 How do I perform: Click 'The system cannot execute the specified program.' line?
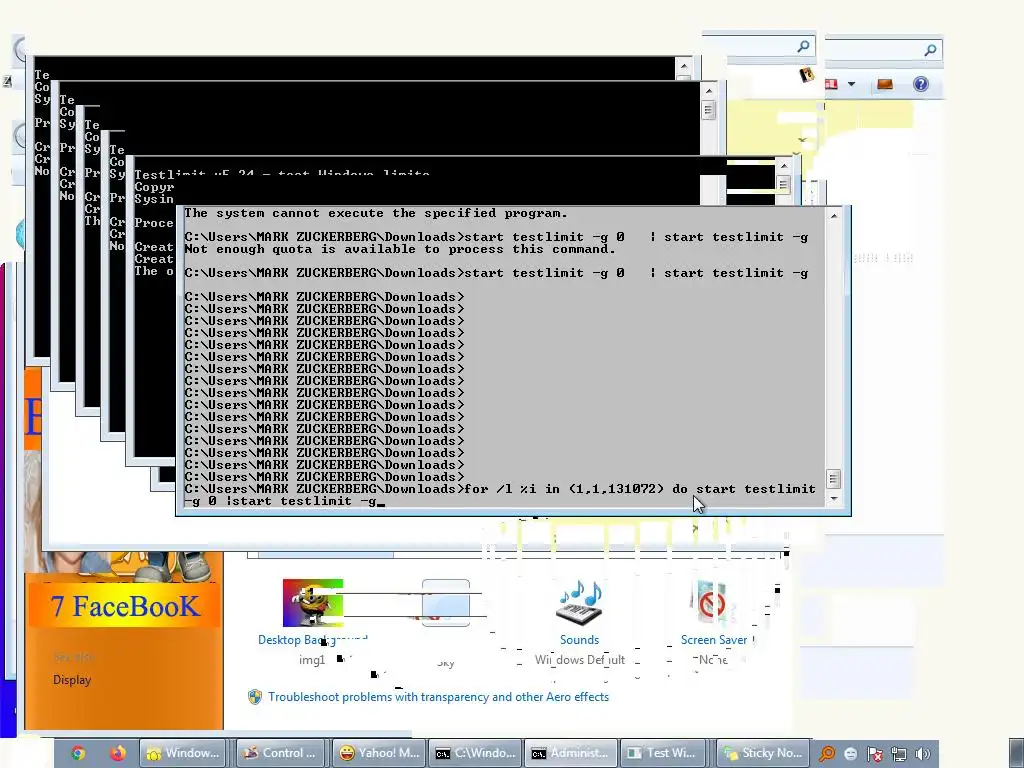click(376, 213)
